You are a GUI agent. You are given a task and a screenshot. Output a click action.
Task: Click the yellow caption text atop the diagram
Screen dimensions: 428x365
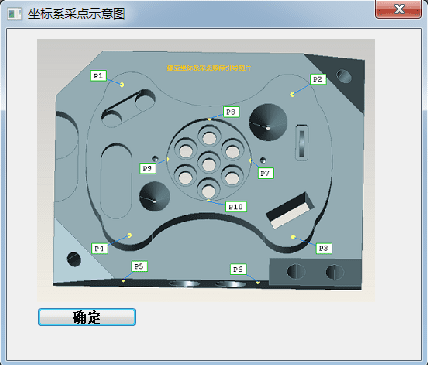[x=209, y=68]
